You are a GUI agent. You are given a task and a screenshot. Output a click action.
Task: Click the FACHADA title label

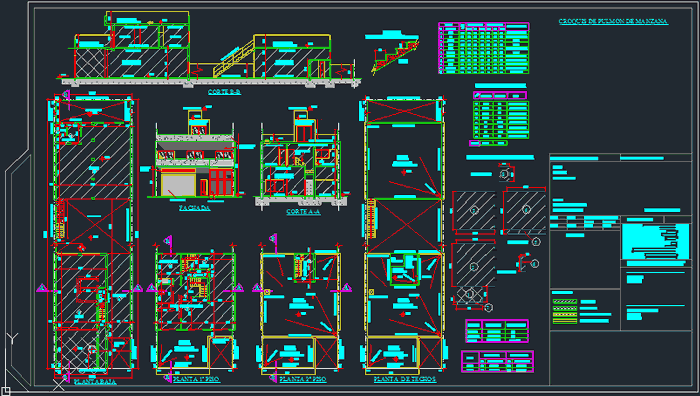(195, 208)
